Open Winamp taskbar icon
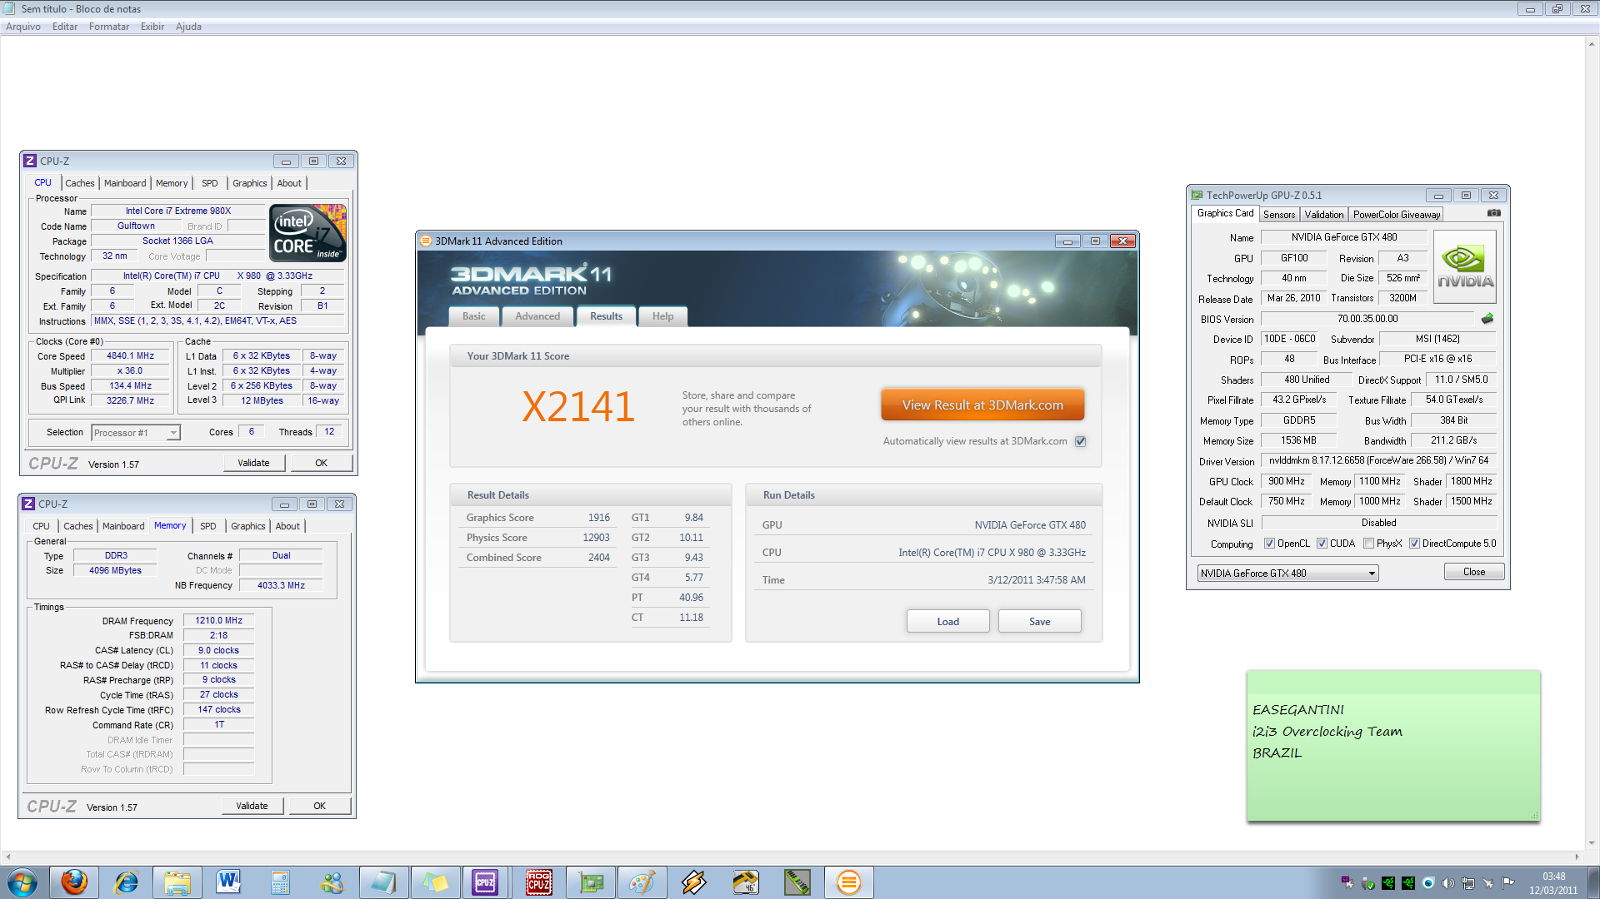This screenshot has height=899, width=1600. (x=694, y=882)
